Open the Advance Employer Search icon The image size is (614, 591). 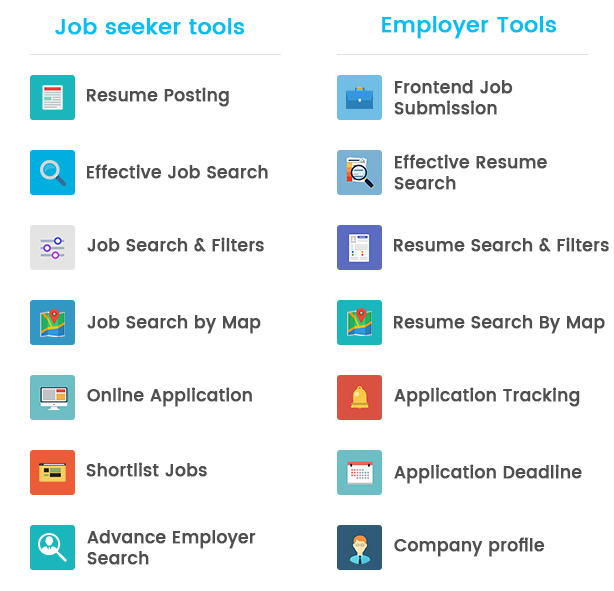[x=52, y=547]
